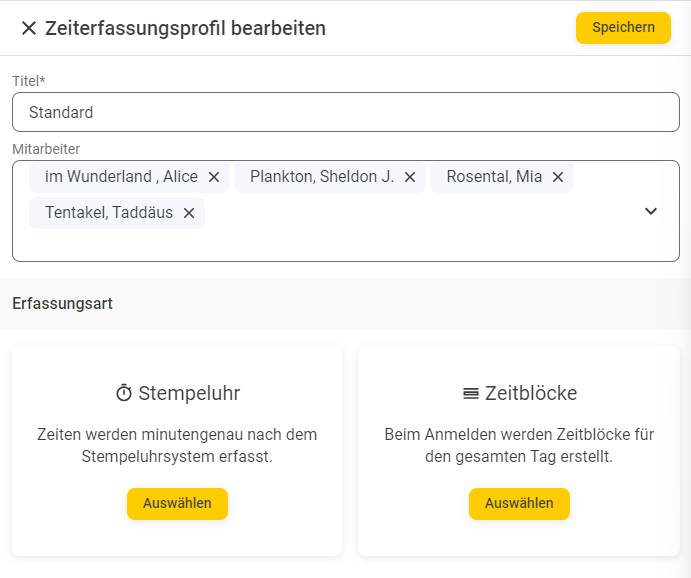Screen dimensions: 691x578
Task: Select the Rosental, Mia chip label
Action: coord(494,177)
